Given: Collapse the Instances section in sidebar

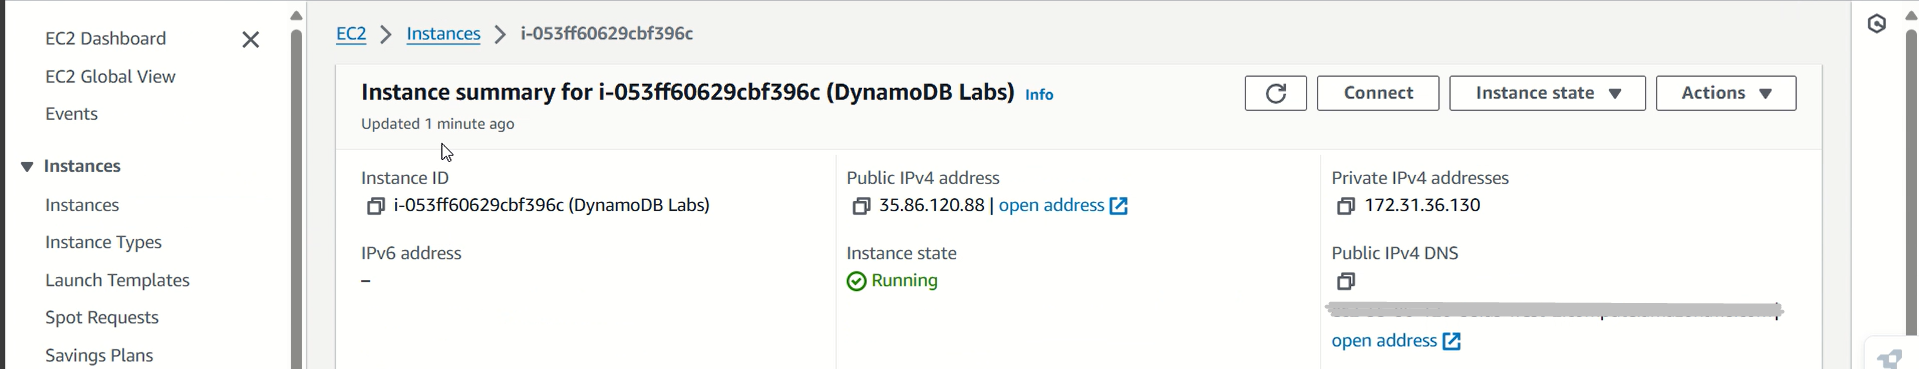Looking at the screenshot, I should pyautogui.click(x=27, y=167).
